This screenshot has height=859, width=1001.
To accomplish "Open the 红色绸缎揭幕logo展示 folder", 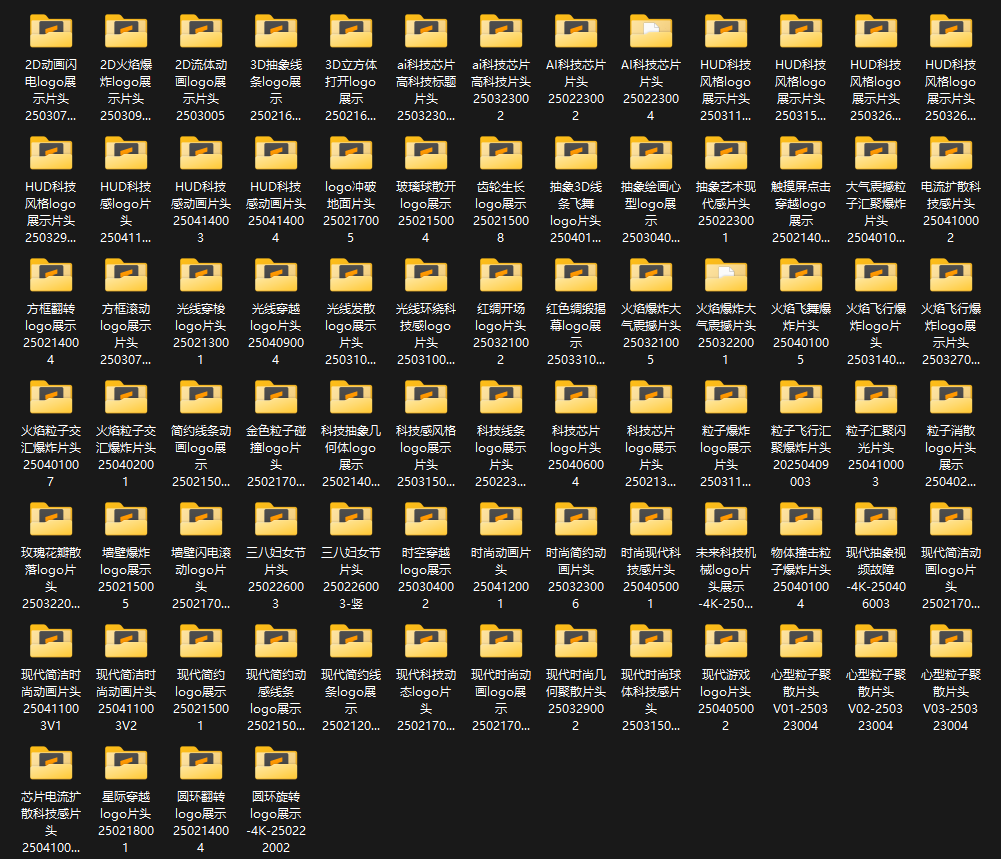I will [576, 276].
